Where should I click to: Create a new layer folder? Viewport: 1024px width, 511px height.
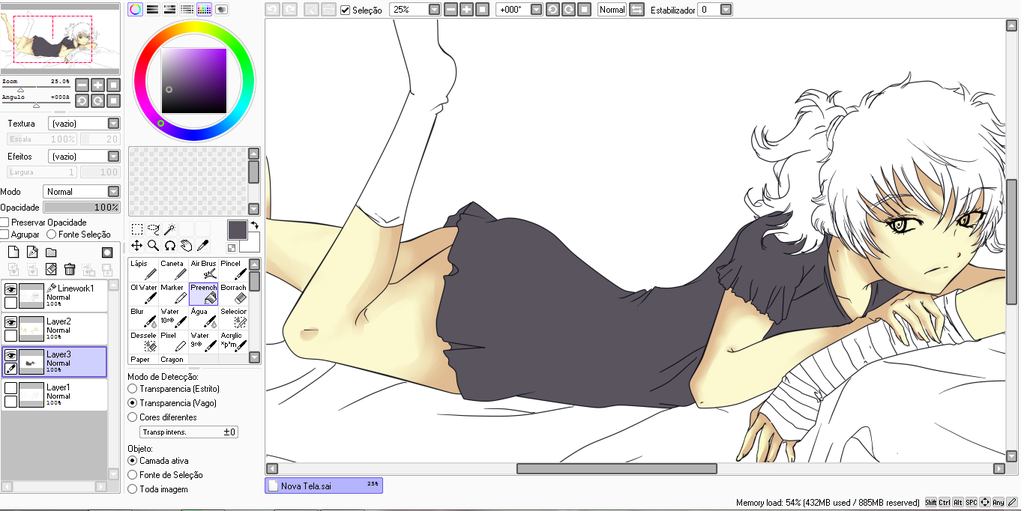tap(51, 252)
